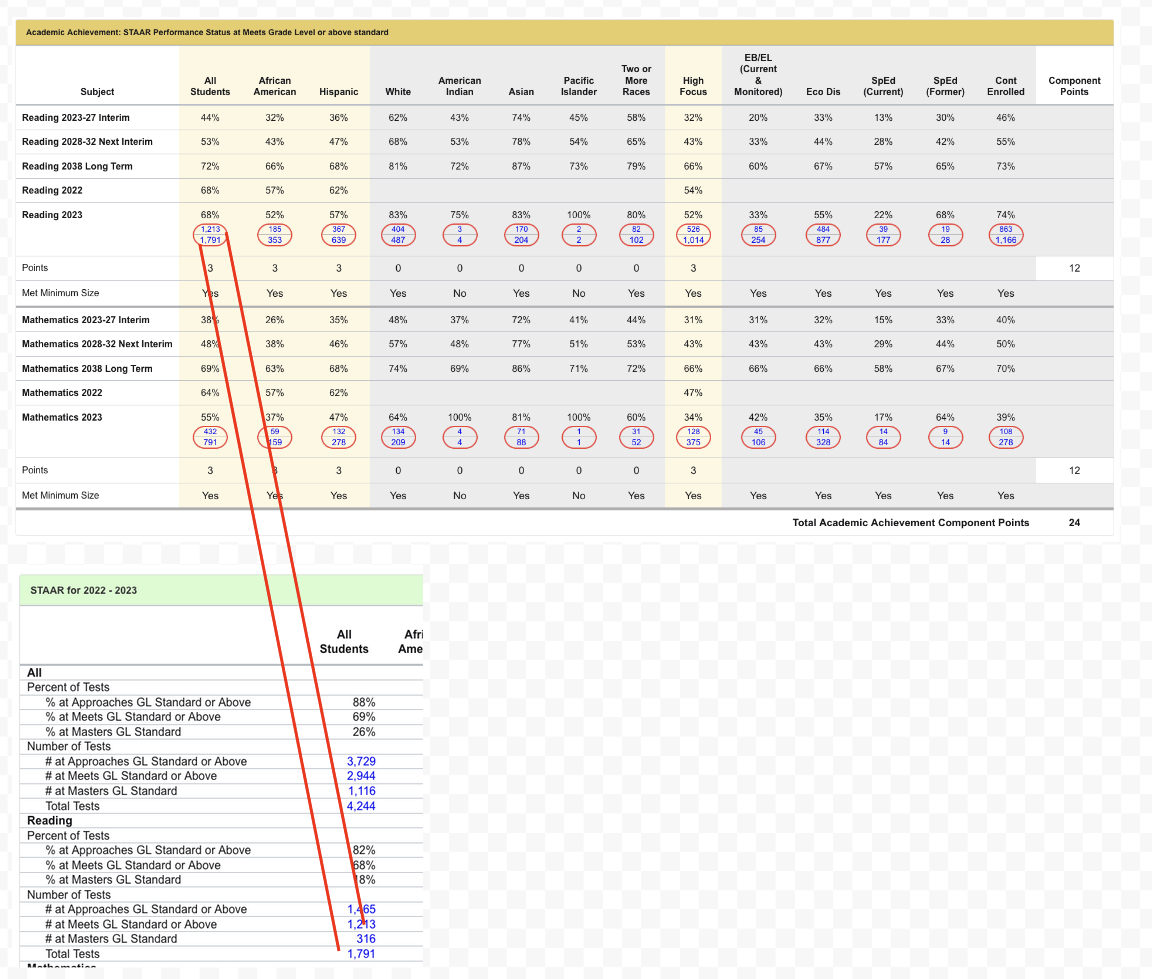Open the 128 link in Mathematics 2023 High Focus
Viewport: 1152px width, 979px height.
(x=694, y=432)
